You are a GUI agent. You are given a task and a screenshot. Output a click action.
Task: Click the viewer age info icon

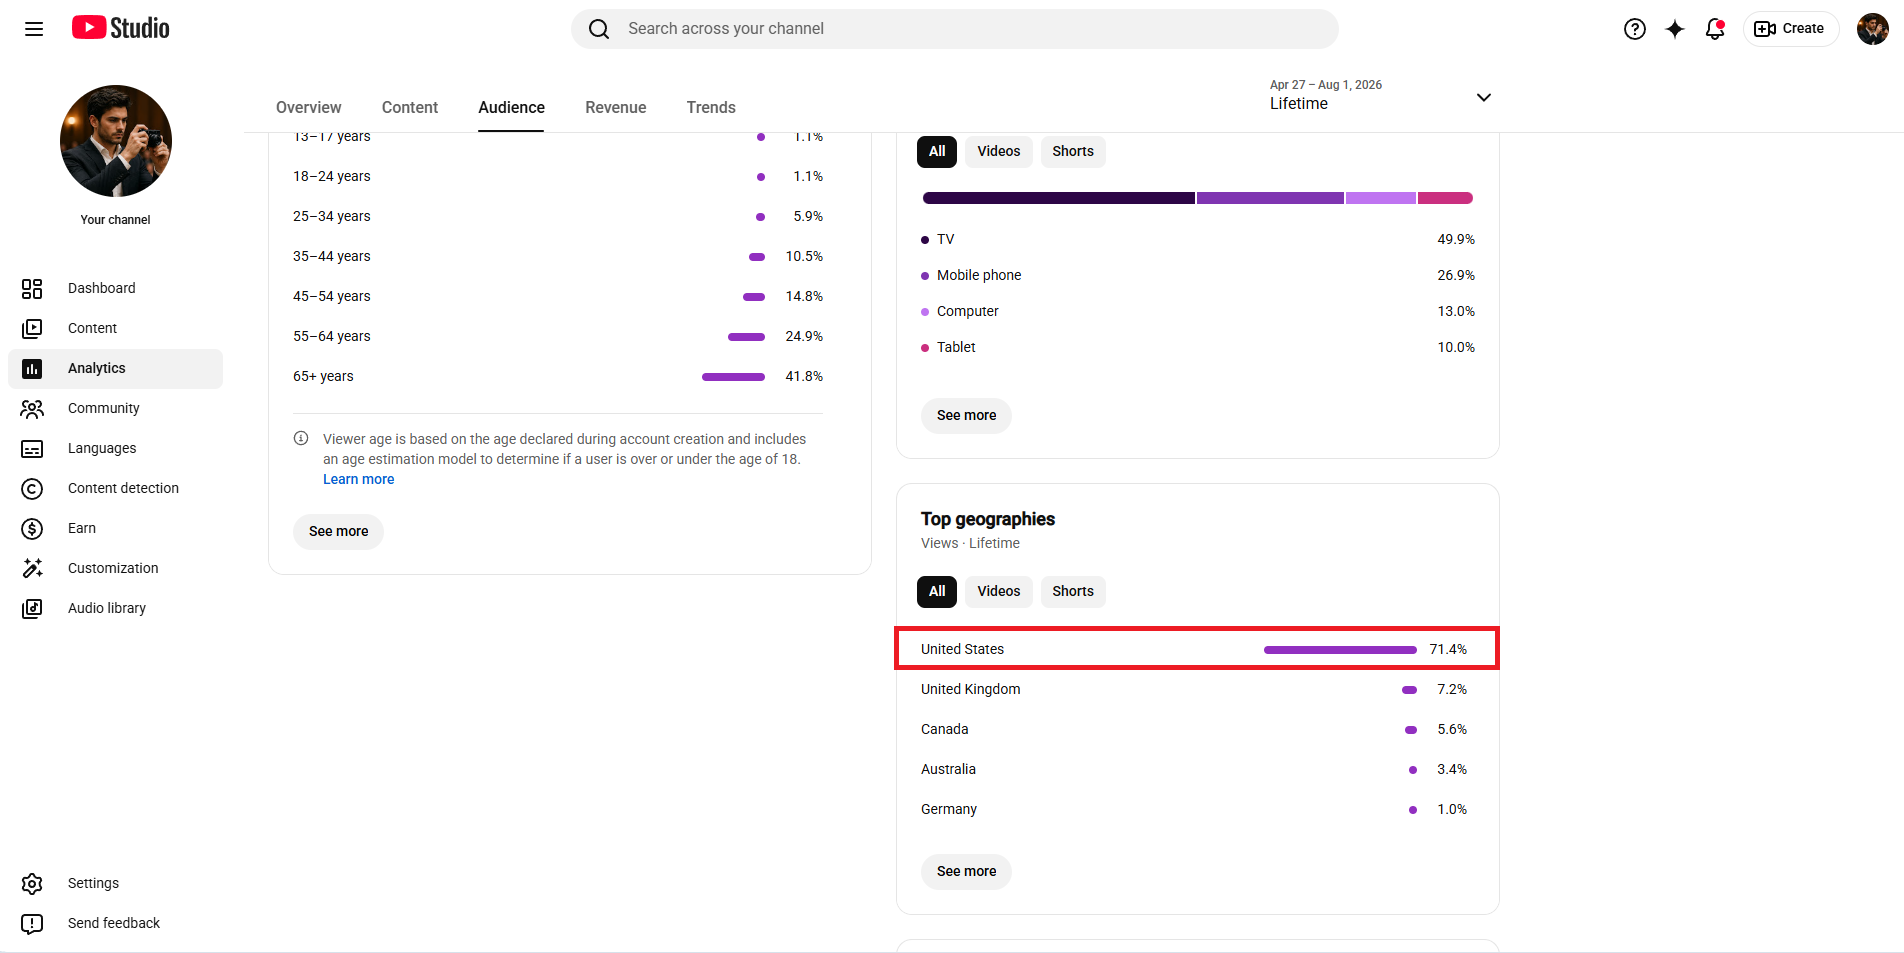301,438
